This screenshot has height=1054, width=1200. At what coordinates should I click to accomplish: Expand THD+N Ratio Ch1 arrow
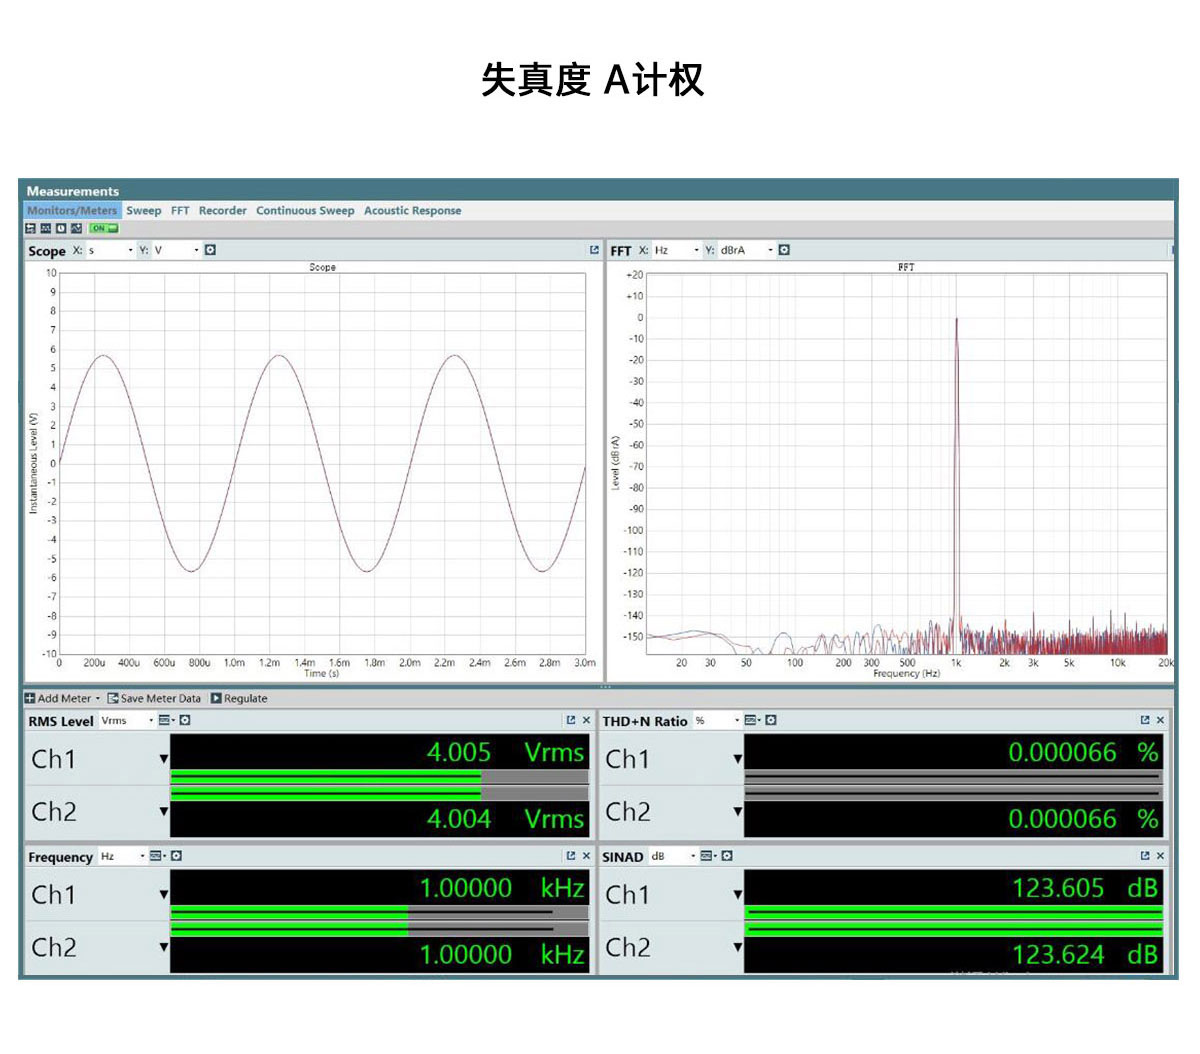point(737,759)
